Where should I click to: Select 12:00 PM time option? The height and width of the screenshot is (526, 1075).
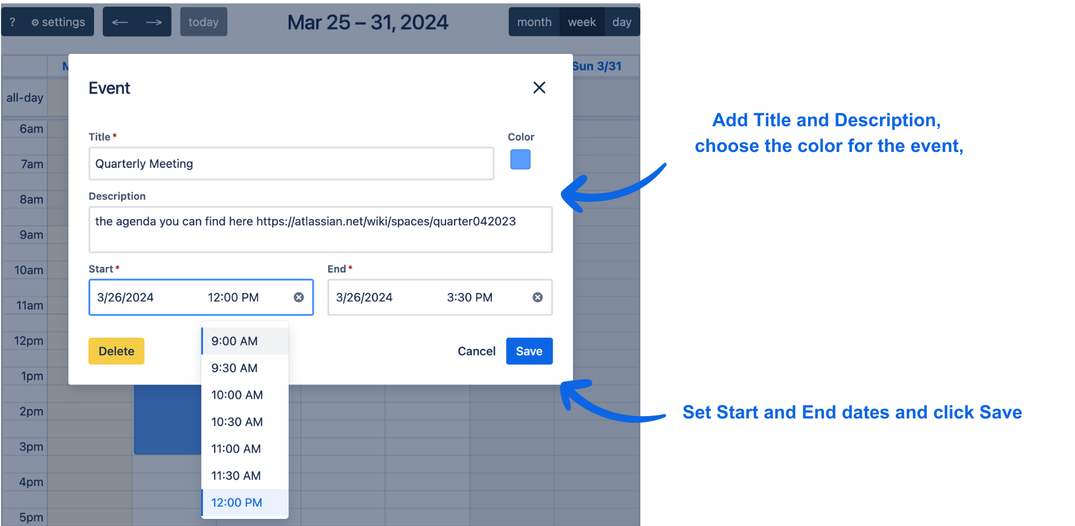pos(237,503)
